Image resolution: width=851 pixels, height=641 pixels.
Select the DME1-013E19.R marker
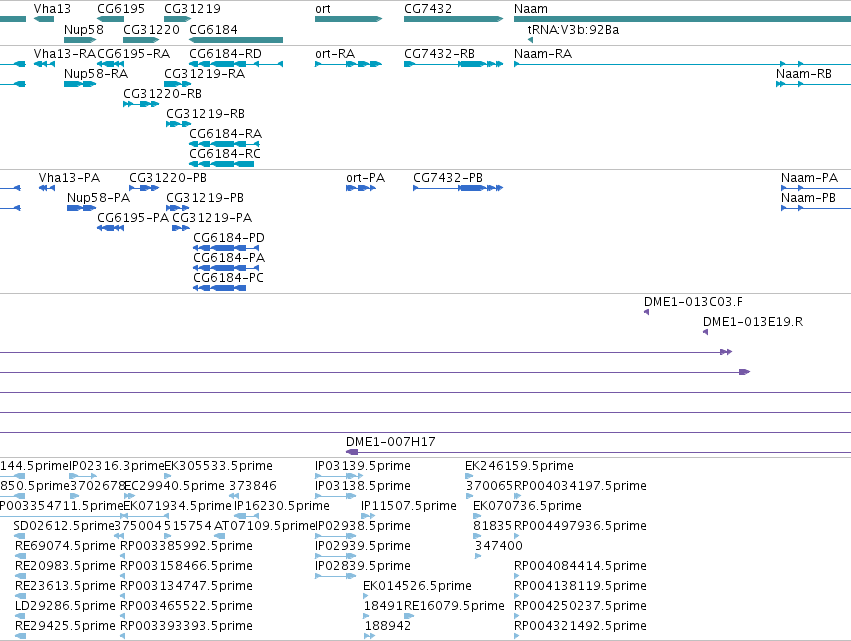[x=706, y=332]
